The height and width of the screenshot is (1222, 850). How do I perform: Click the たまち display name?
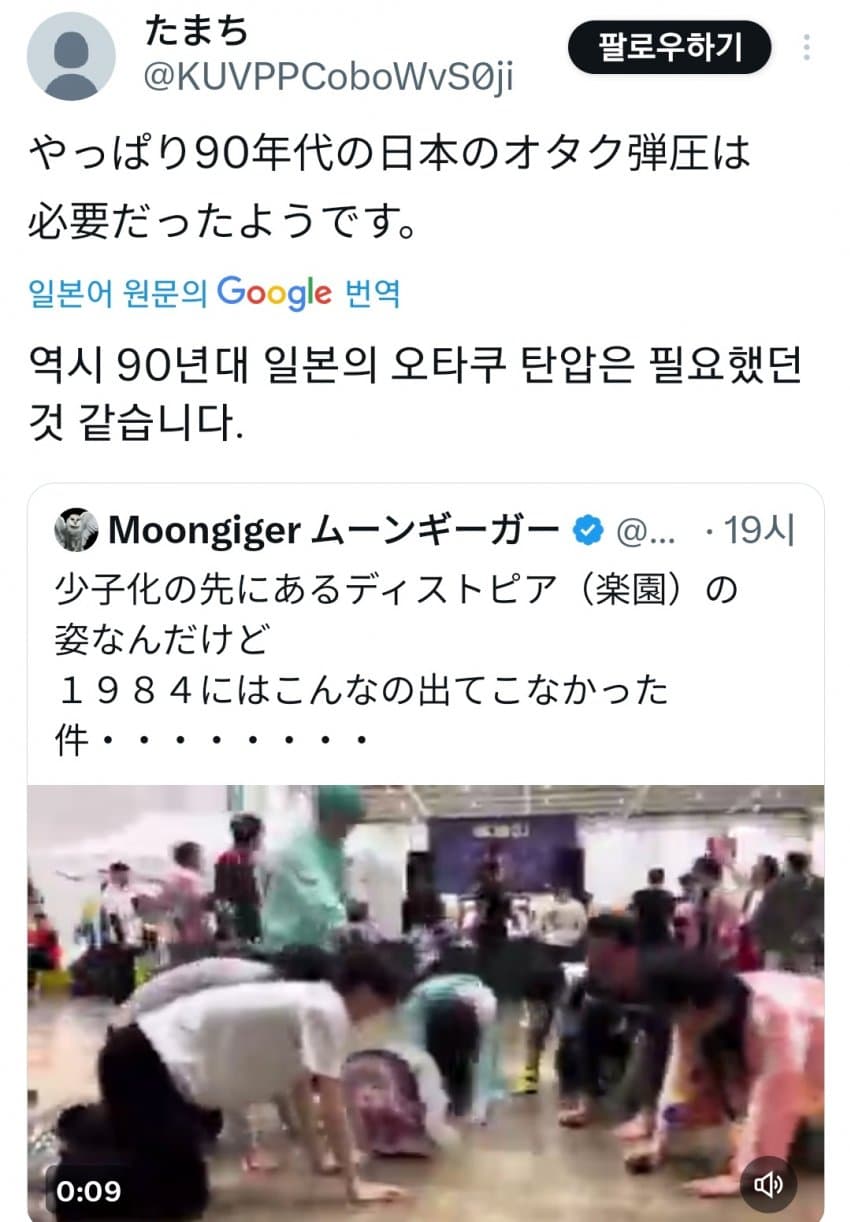197,31
